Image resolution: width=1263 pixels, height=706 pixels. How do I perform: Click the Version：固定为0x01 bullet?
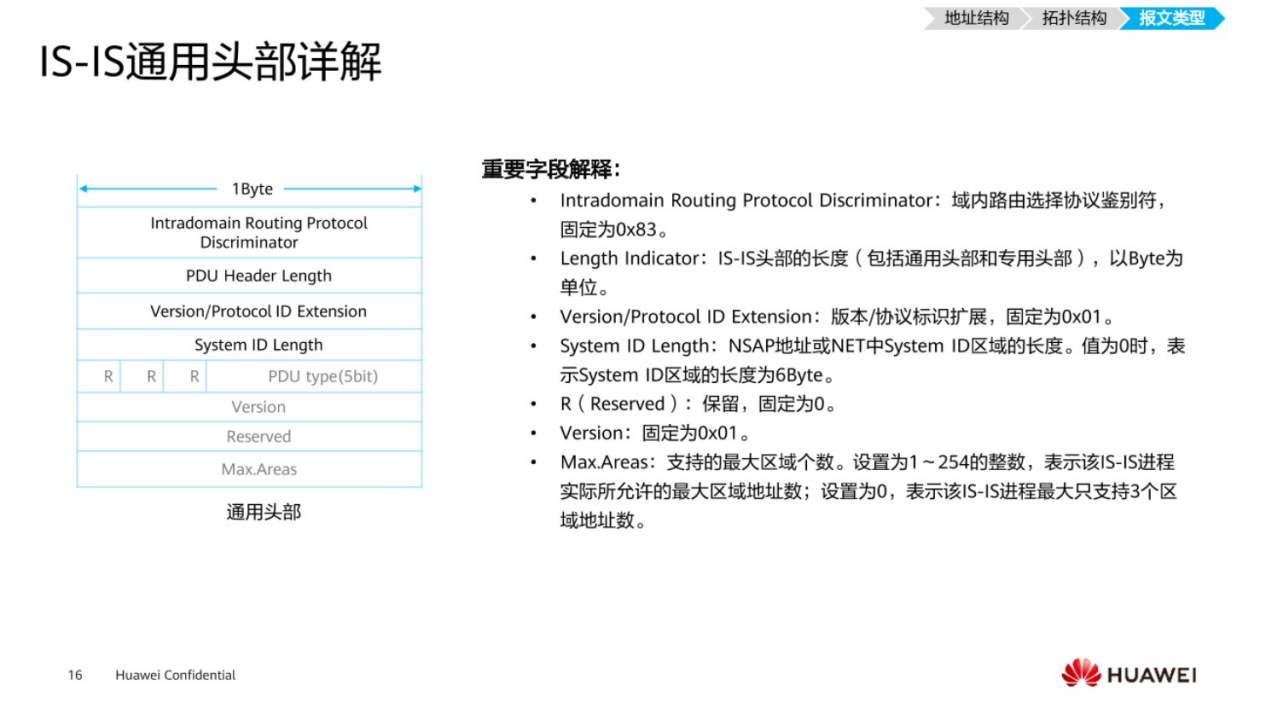(x=655, y=433)
